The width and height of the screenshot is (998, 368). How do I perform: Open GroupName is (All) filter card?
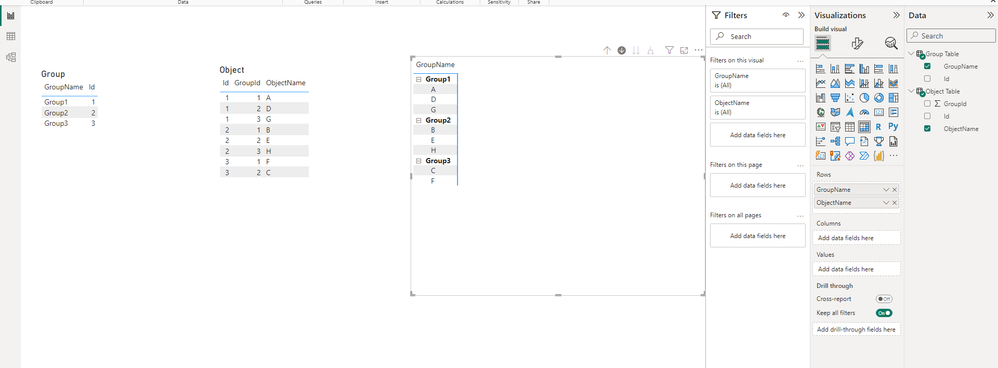coord(757,80)
